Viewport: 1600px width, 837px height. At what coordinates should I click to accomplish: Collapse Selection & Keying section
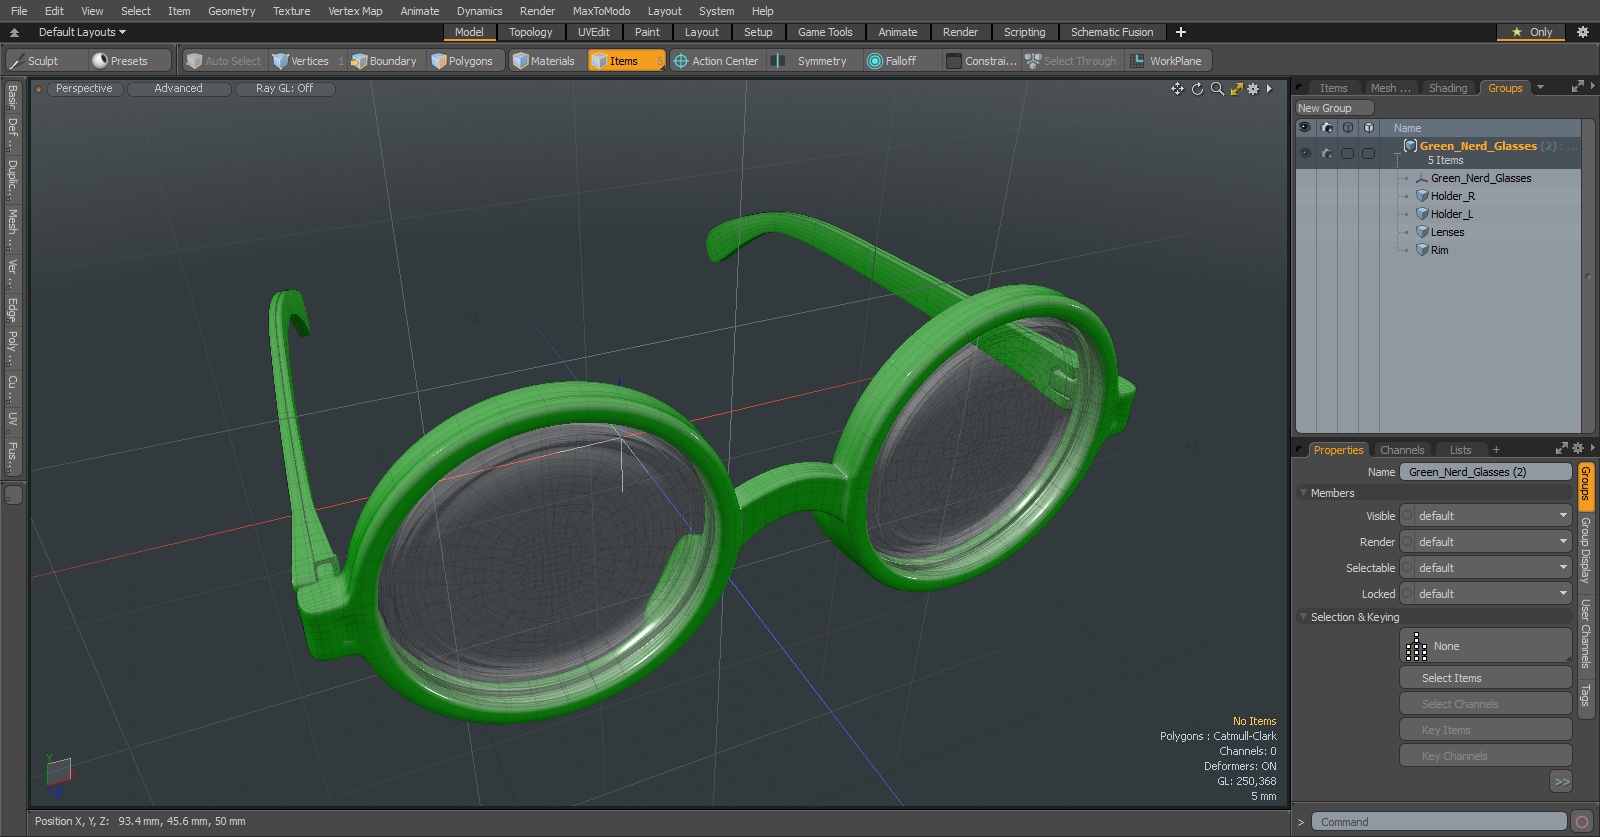1303,617
